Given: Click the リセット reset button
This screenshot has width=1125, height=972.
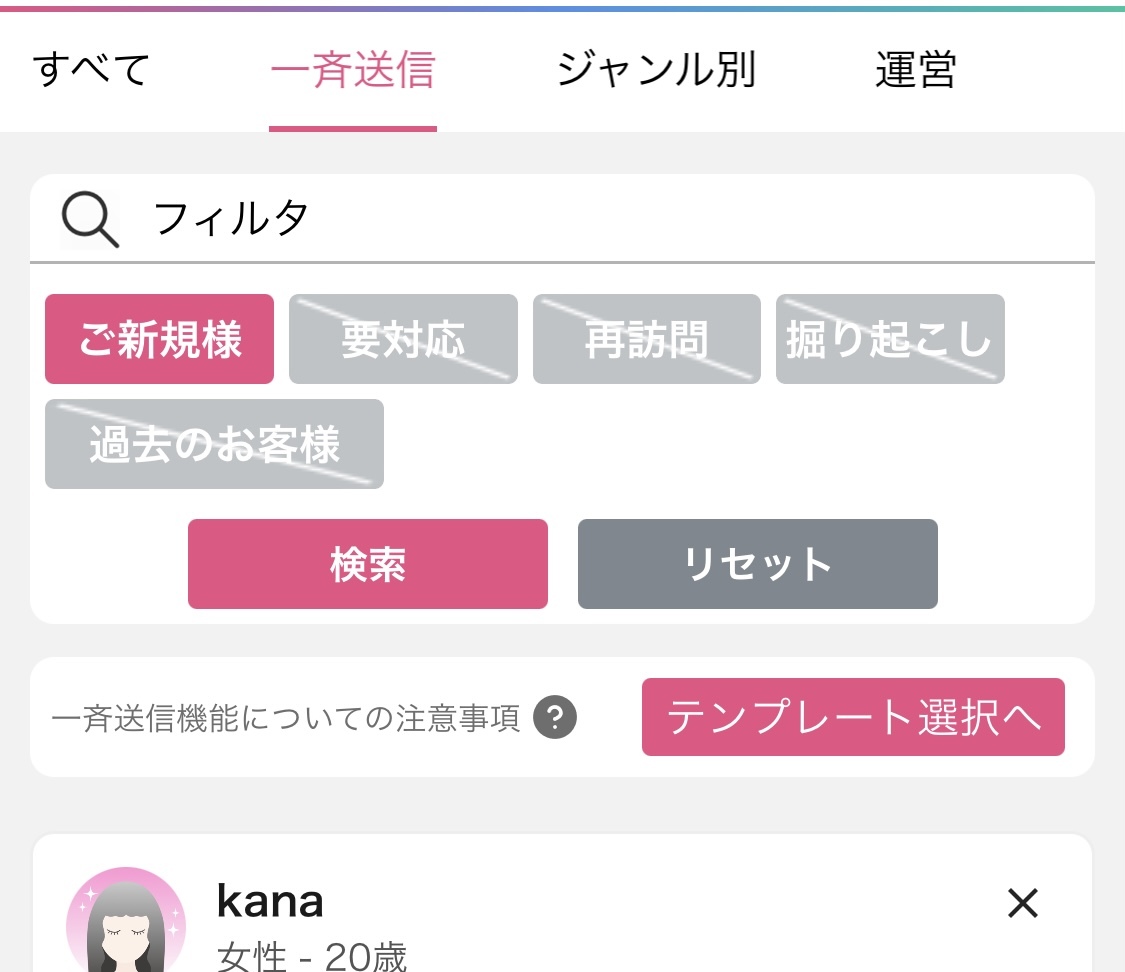Looking at the screenshot, I should pos(758,564).
